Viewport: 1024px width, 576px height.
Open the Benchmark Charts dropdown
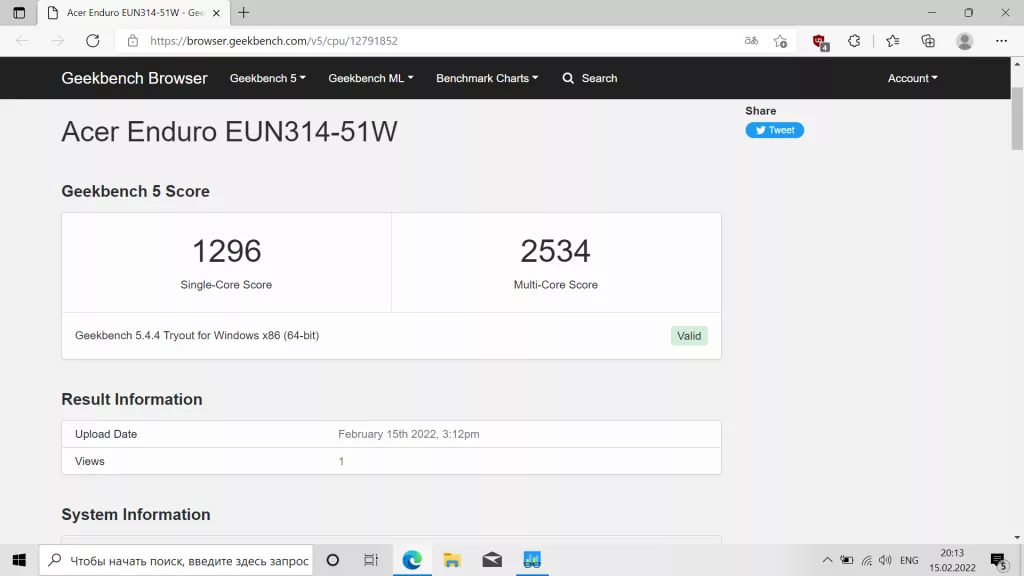pos(487,77)
